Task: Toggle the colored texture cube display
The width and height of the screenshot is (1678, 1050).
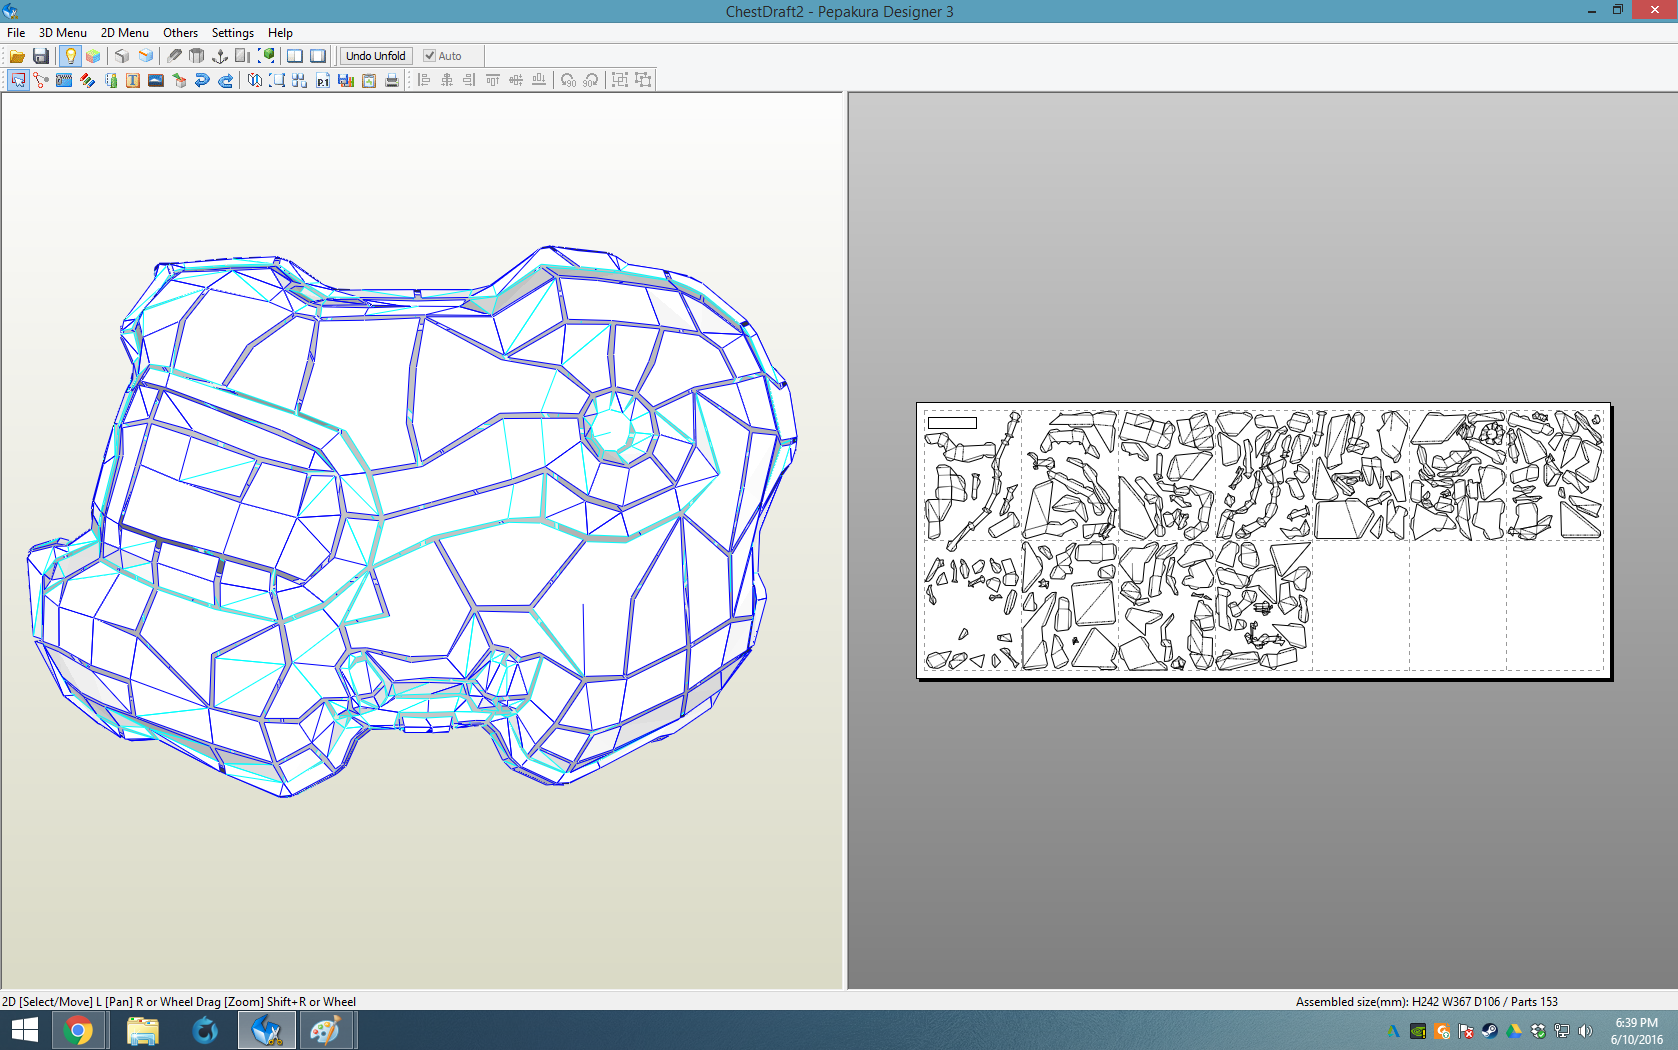Action: coord(93,56)
